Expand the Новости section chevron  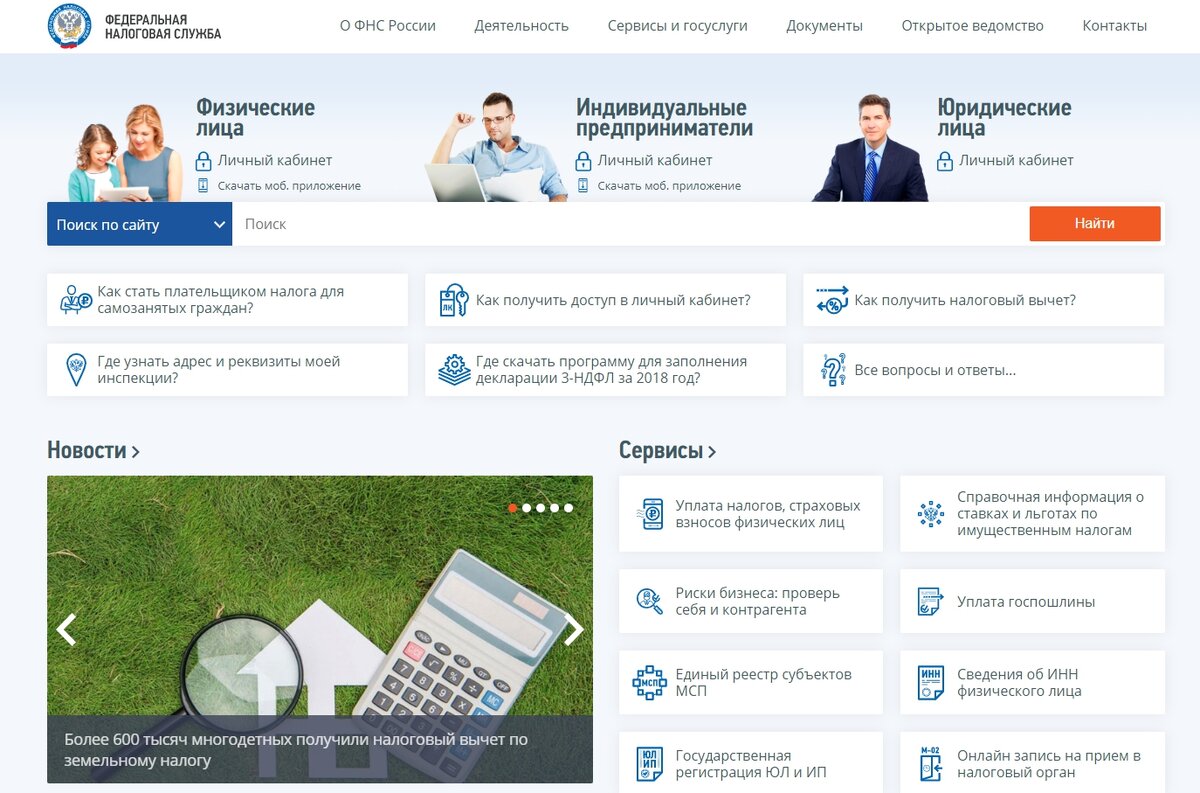(136, 452)
